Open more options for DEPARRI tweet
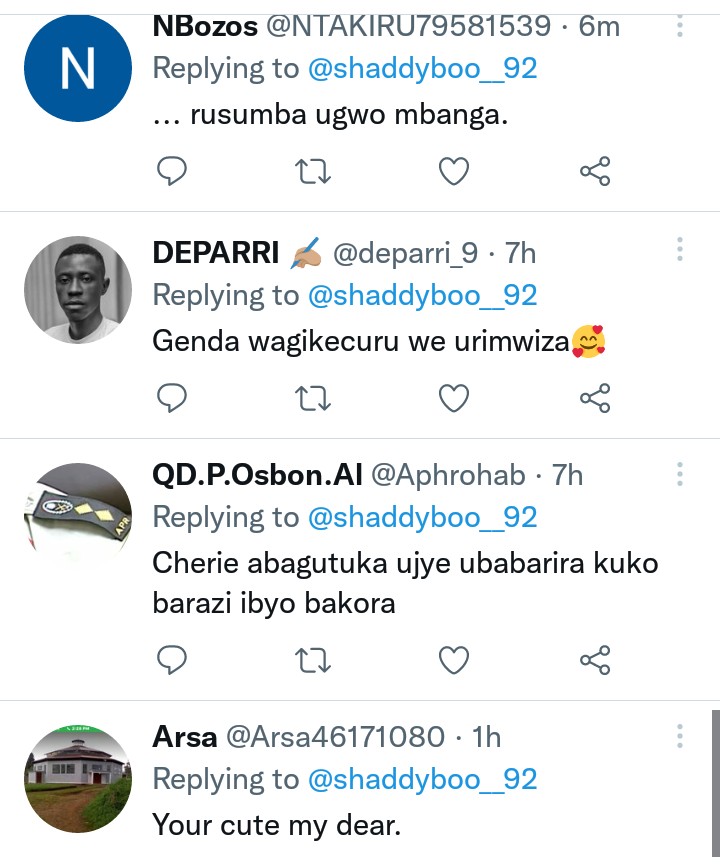The height and width of the screenshot is (867, 720). click(680, 249)
